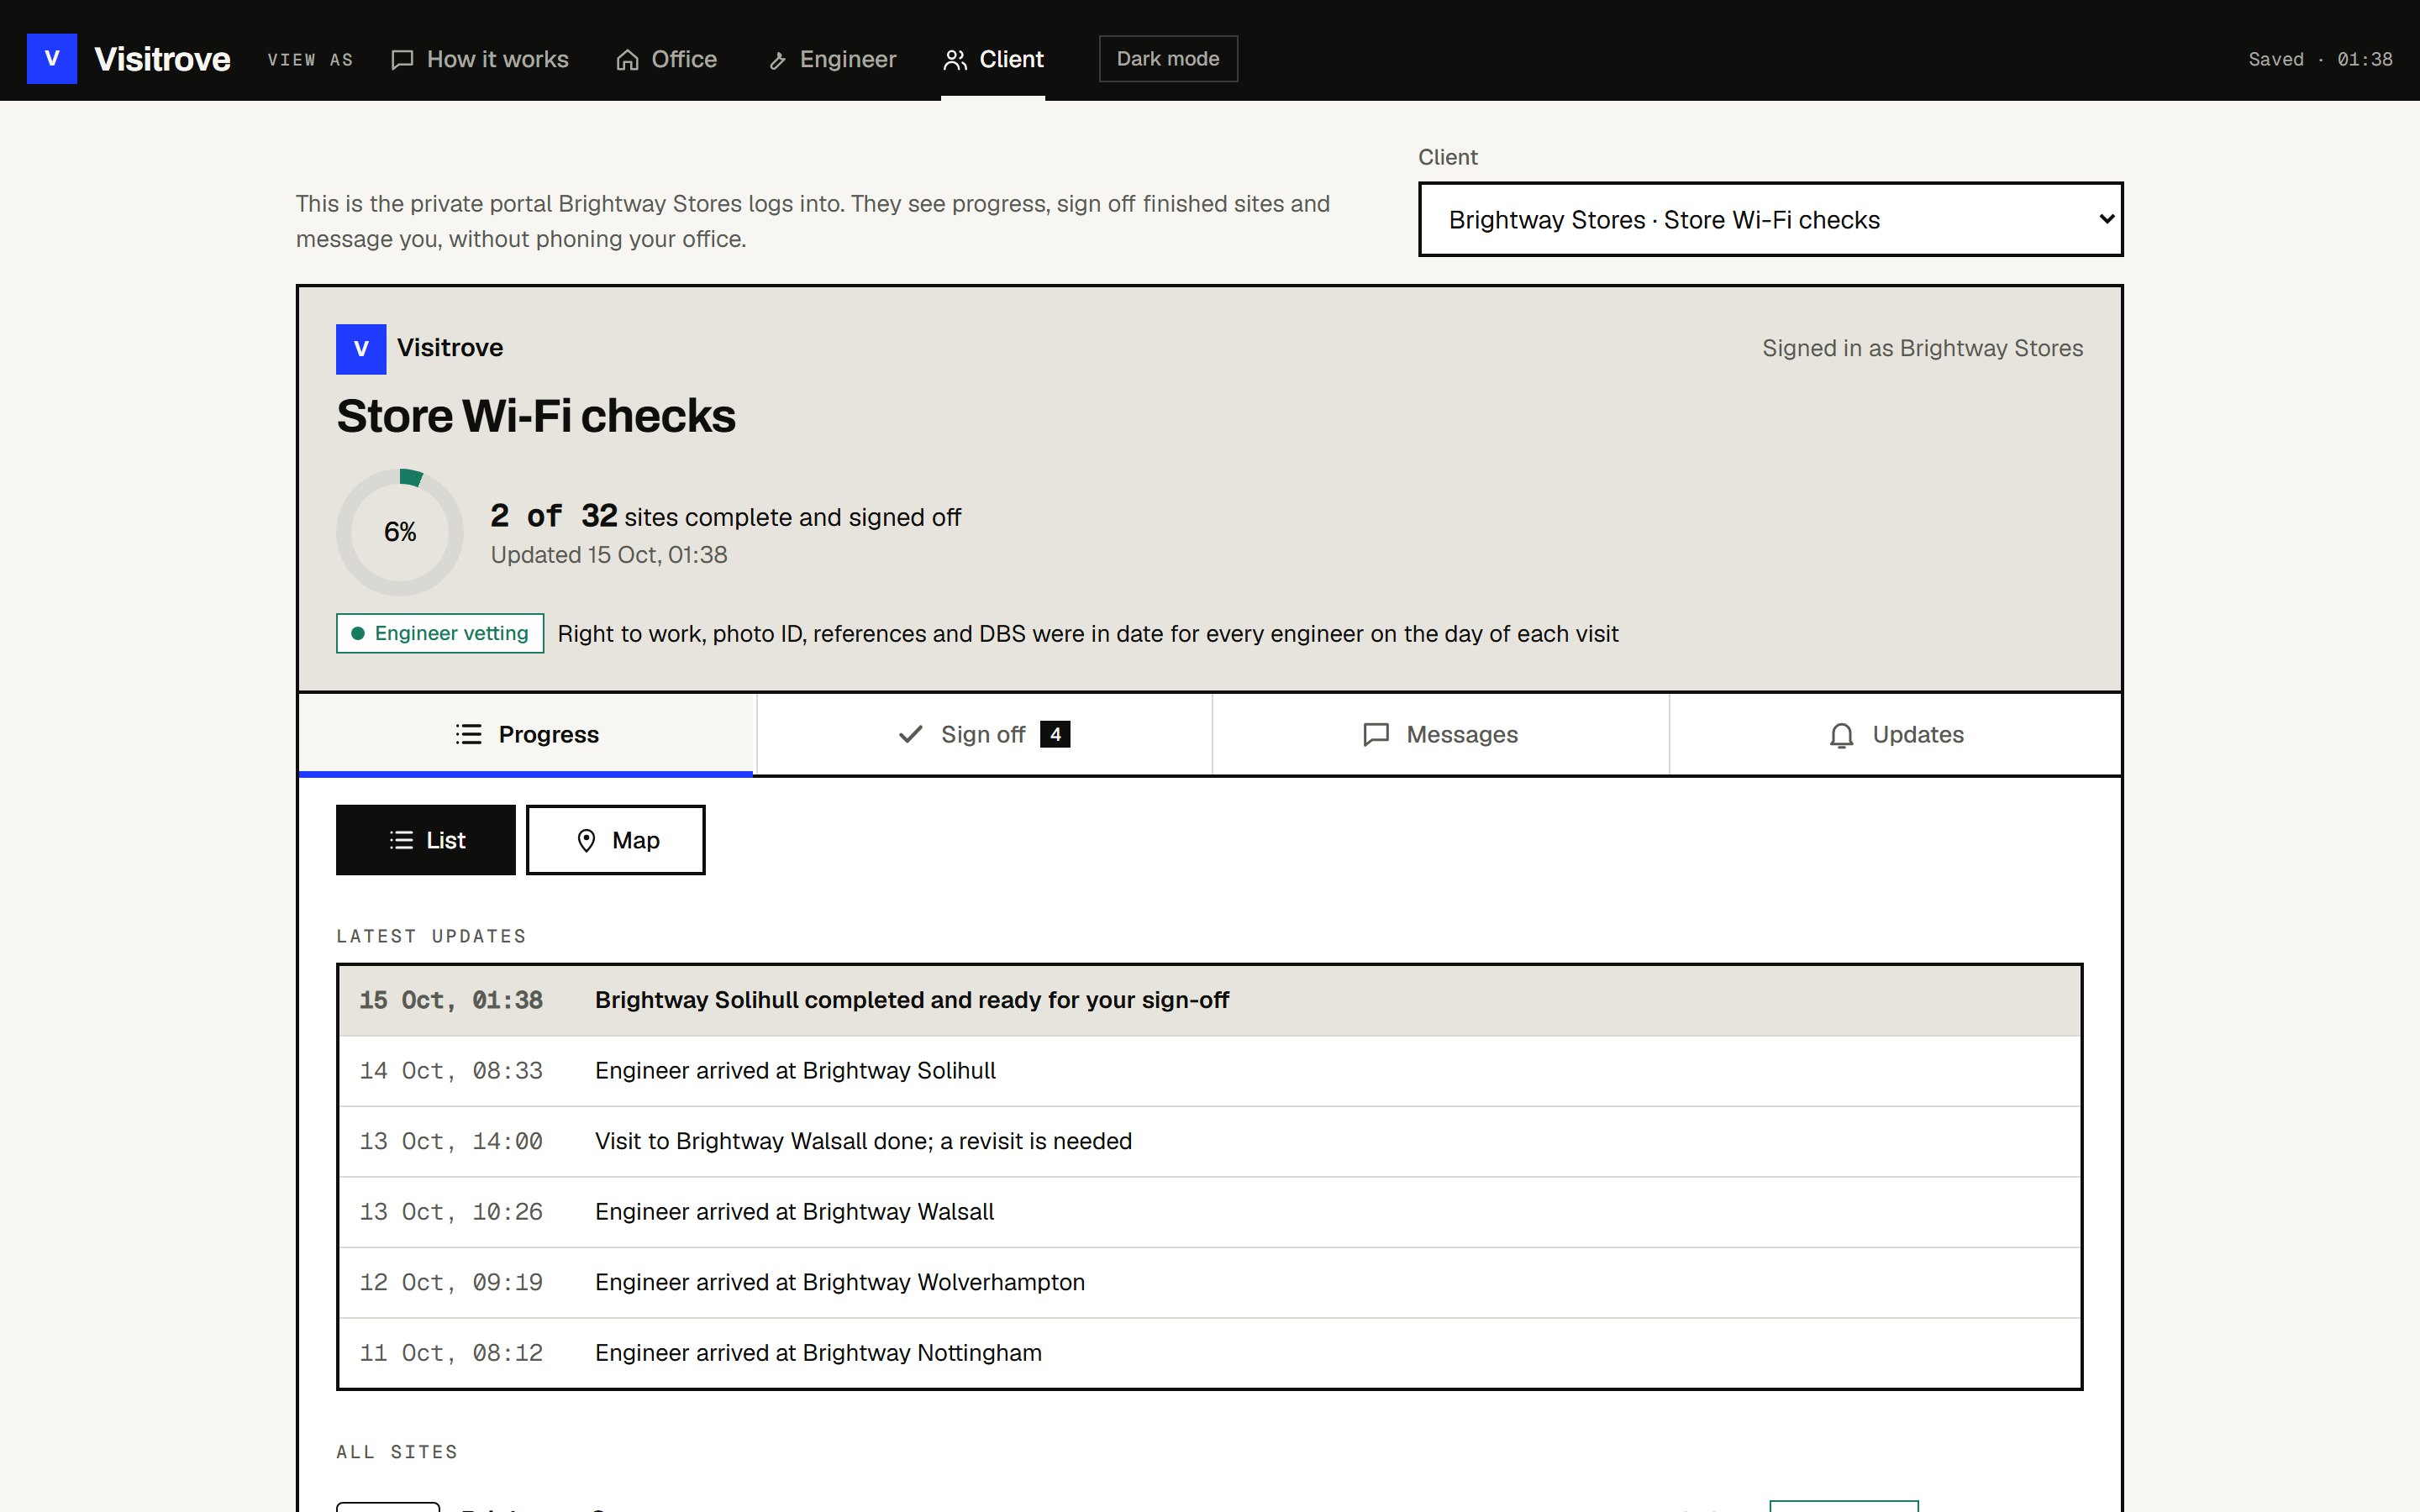The image size is (2420, 1512).
Task: Click the blue V logo inside portal header
Action: [x=361, y=349]
